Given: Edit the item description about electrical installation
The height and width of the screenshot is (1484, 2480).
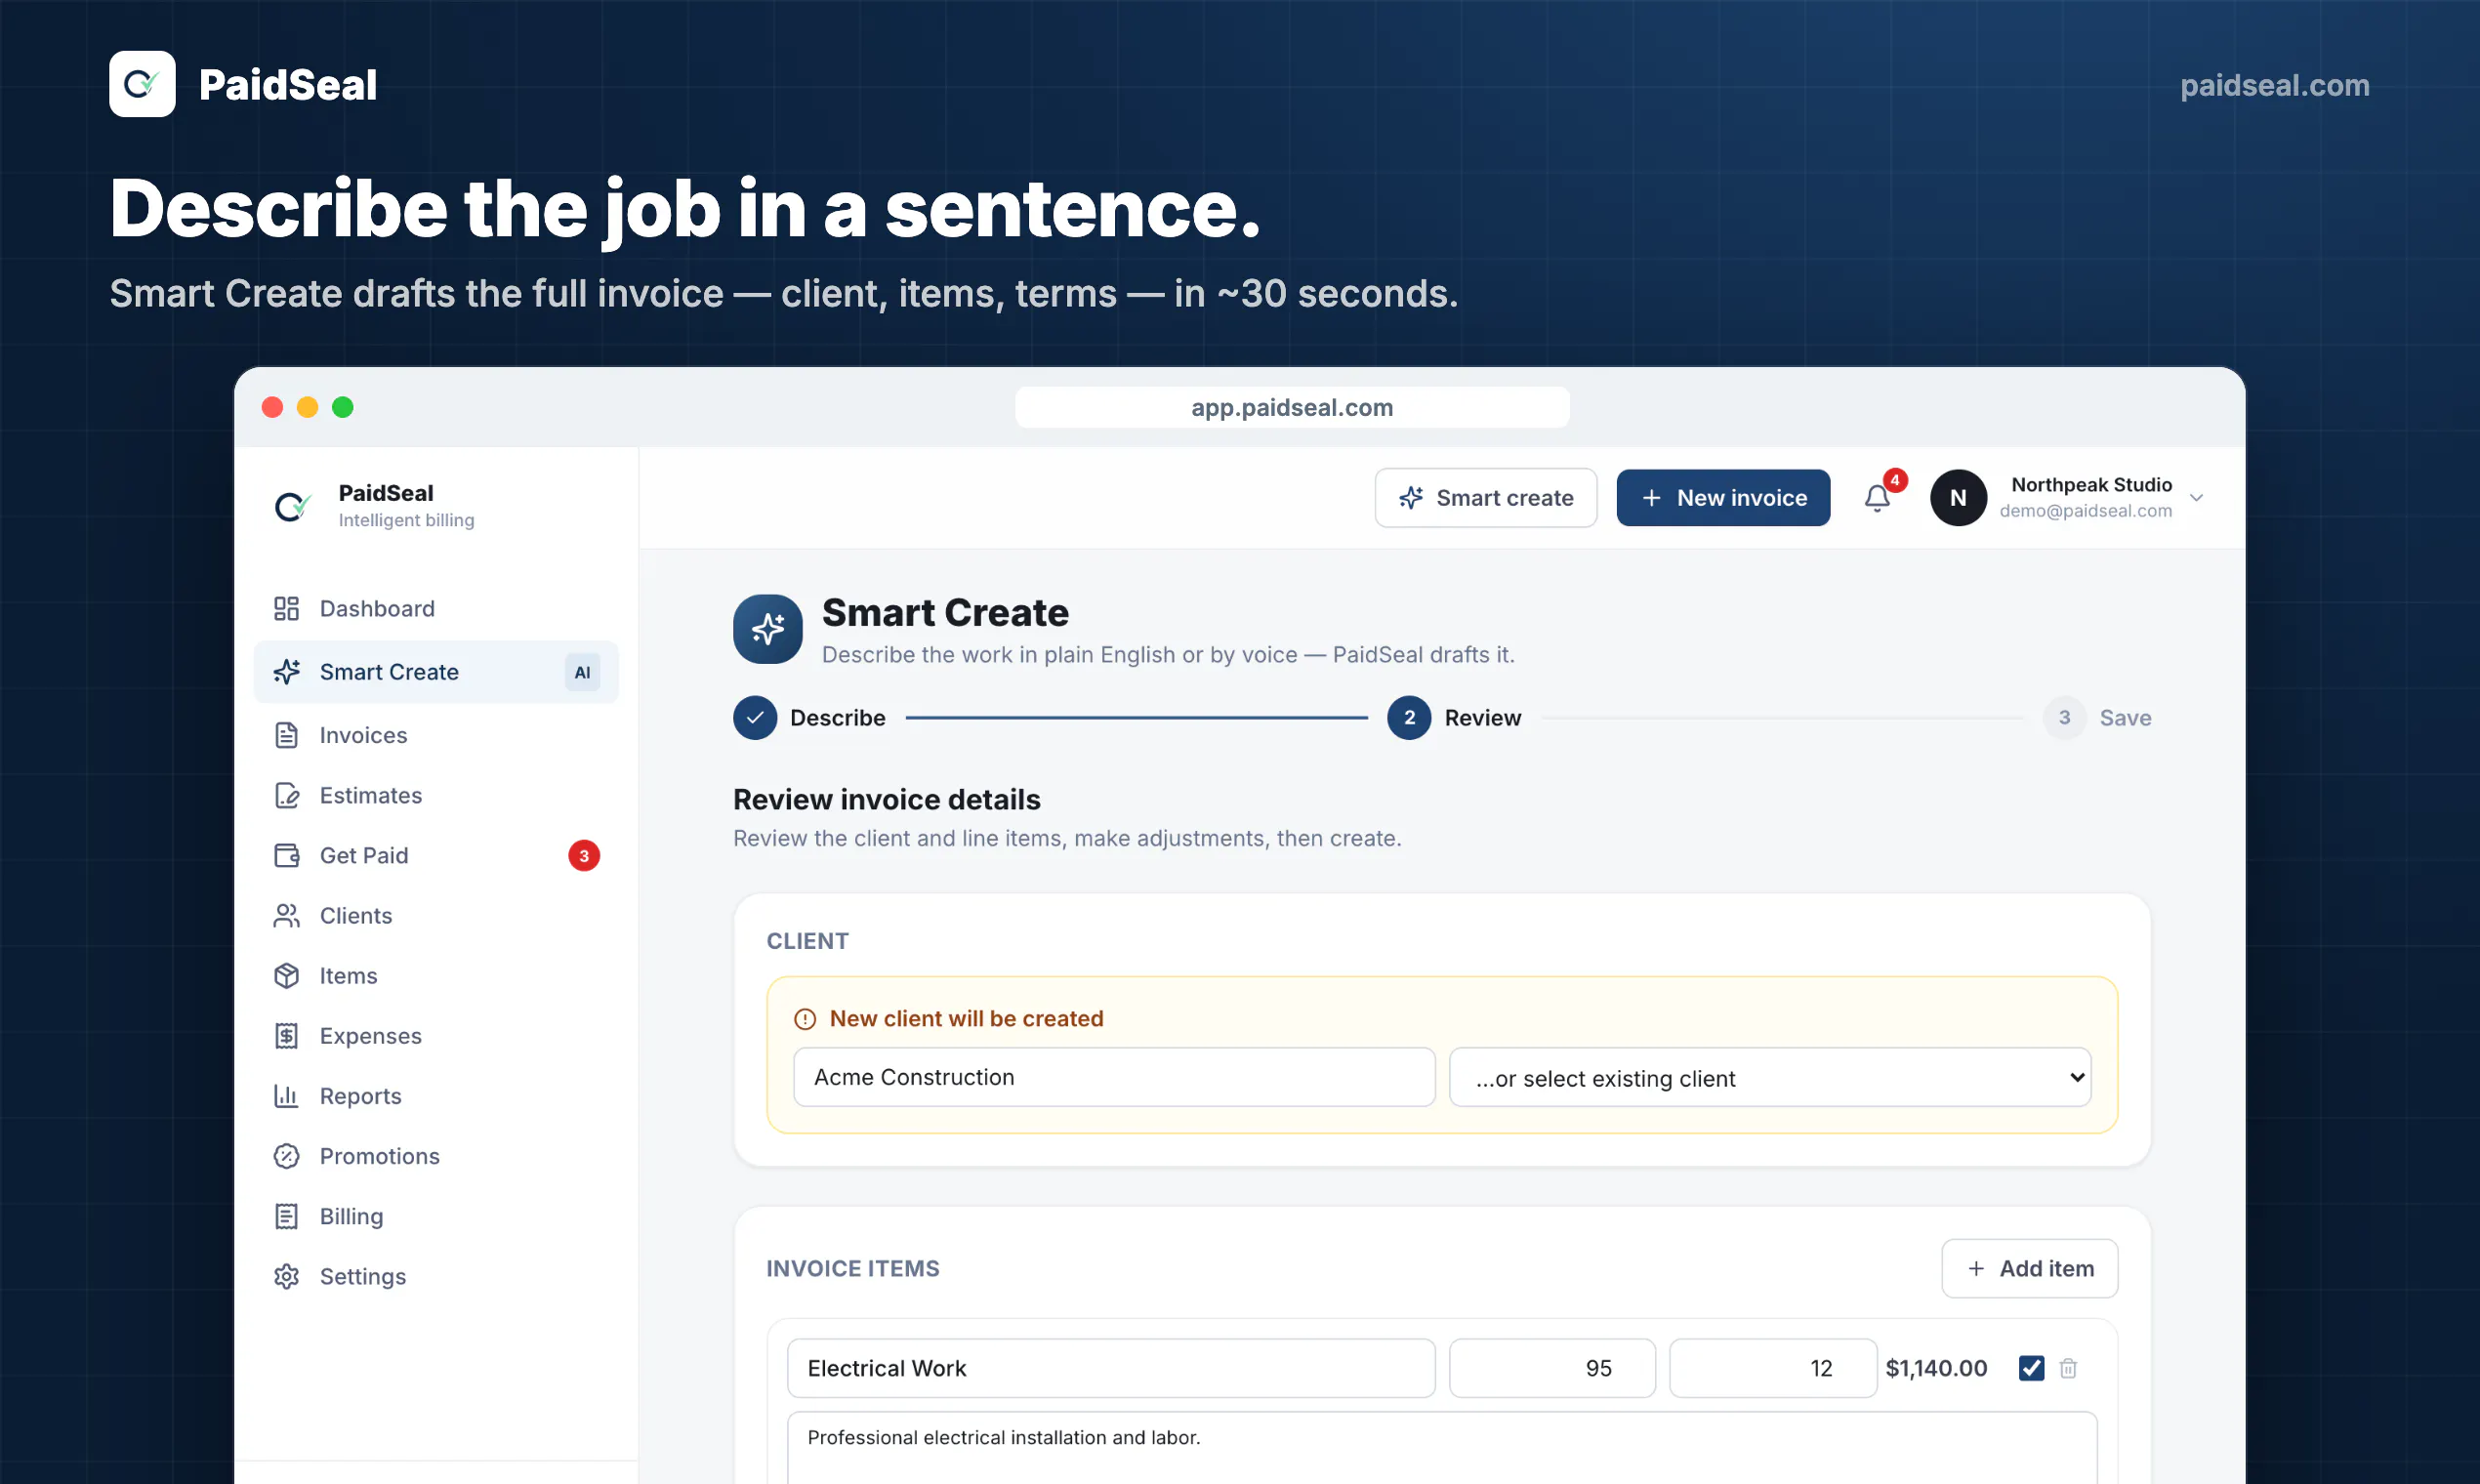Looking at the screenshot, I should pos(1442,1447).
